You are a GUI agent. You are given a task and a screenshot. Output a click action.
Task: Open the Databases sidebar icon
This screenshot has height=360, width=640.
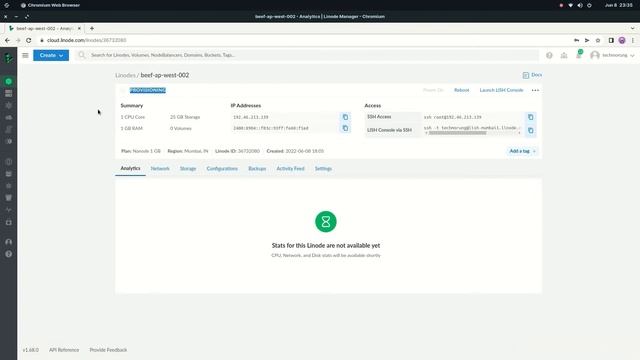tap(9, 174)
